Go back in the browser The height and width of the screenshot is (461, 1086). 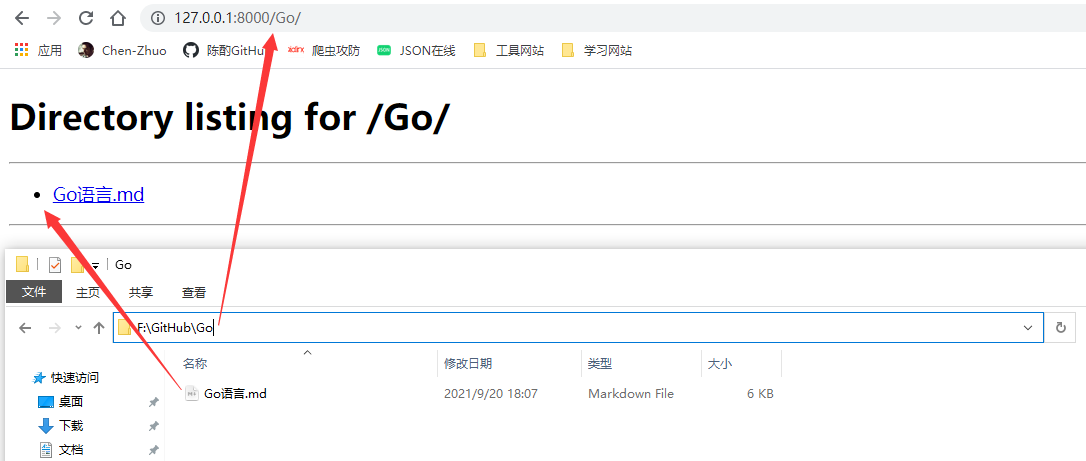tap(22, 18)
